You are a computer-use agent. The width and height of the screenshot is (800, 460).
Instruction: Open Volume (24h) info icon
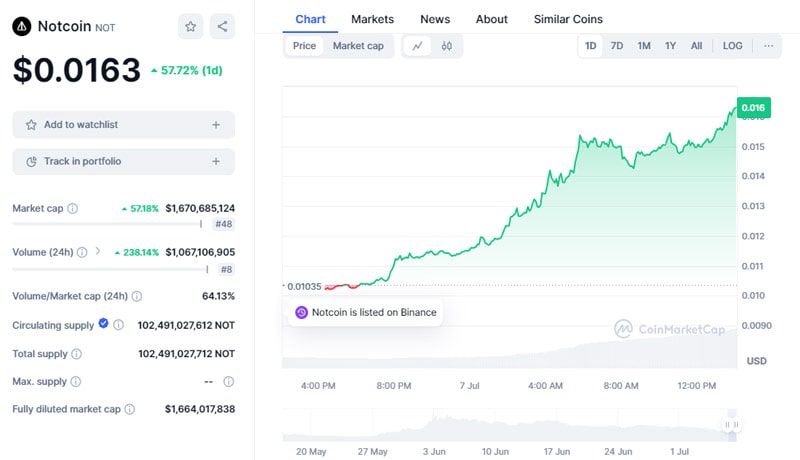click(82, 252)
